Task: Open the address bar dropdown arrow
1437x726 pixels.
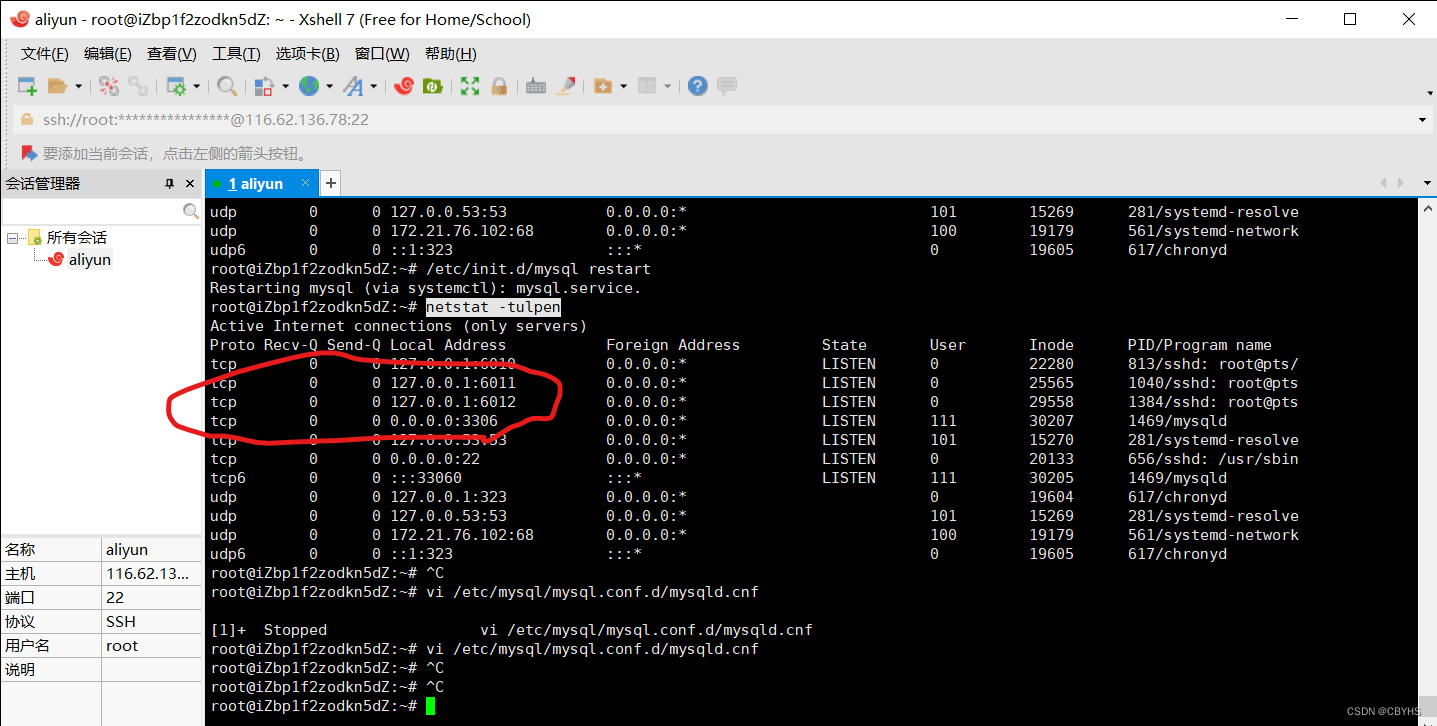Action: (x=1422, y=119)
